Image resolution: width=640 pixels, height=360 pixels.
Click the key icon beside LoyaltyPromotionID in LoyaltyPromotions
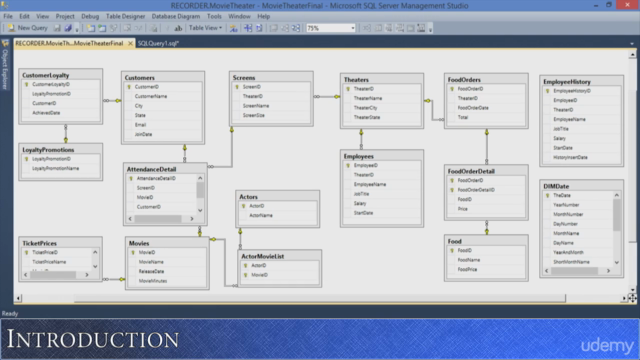tap(27, 159)
